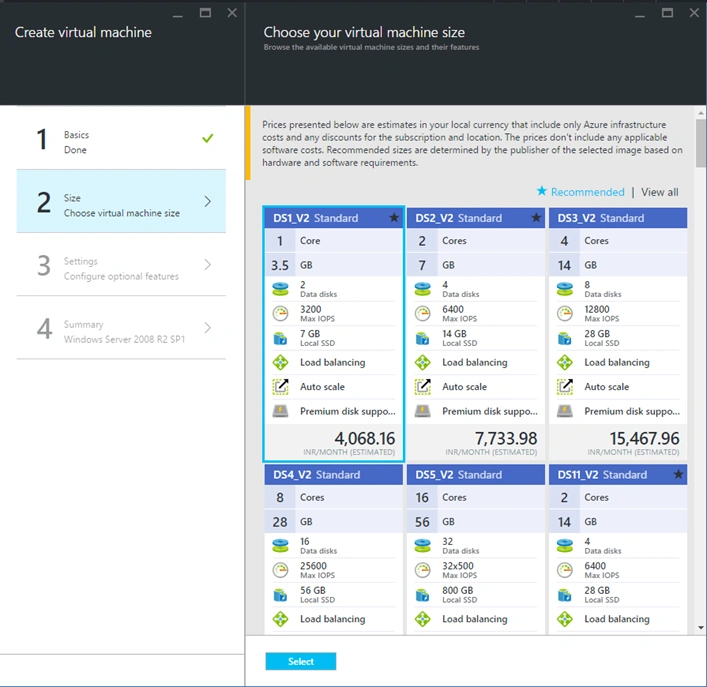Viewport: 707px width, 687px height.
Task: Click the 7,733.98 monthly price
Action: 506,438
